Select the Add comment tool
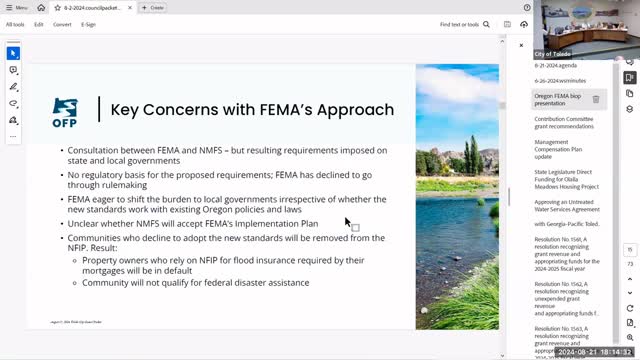 point(13,70)
